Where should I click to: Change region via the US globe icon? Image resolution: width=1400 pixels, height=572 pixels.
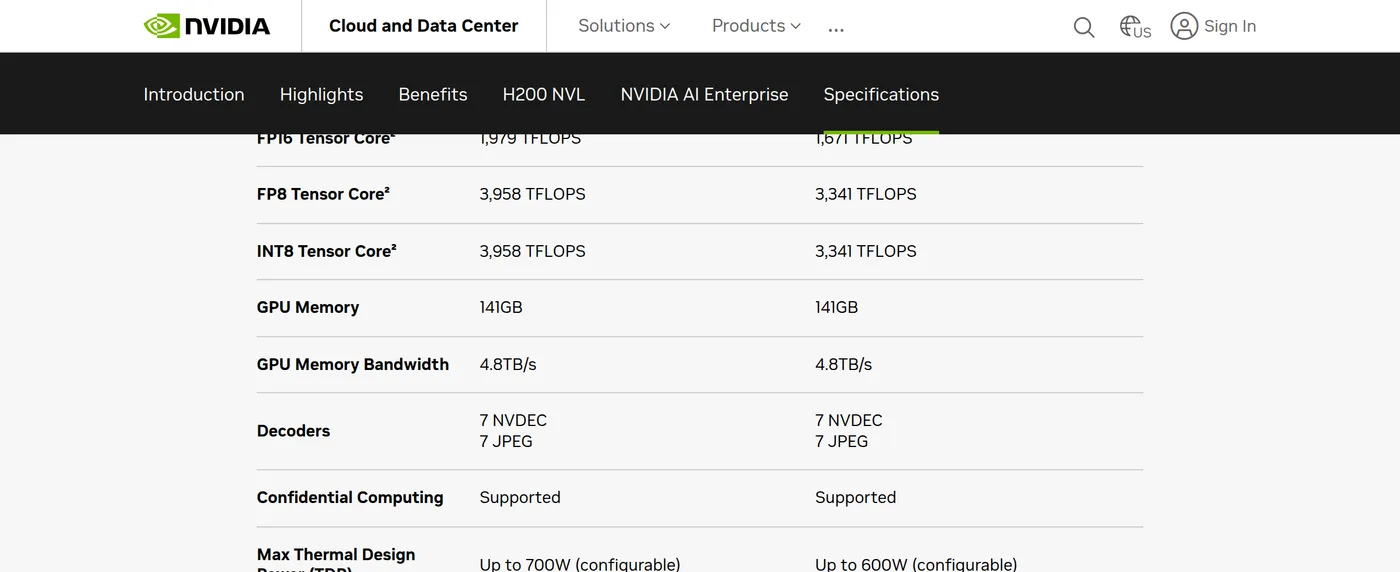click(1135, 27)
